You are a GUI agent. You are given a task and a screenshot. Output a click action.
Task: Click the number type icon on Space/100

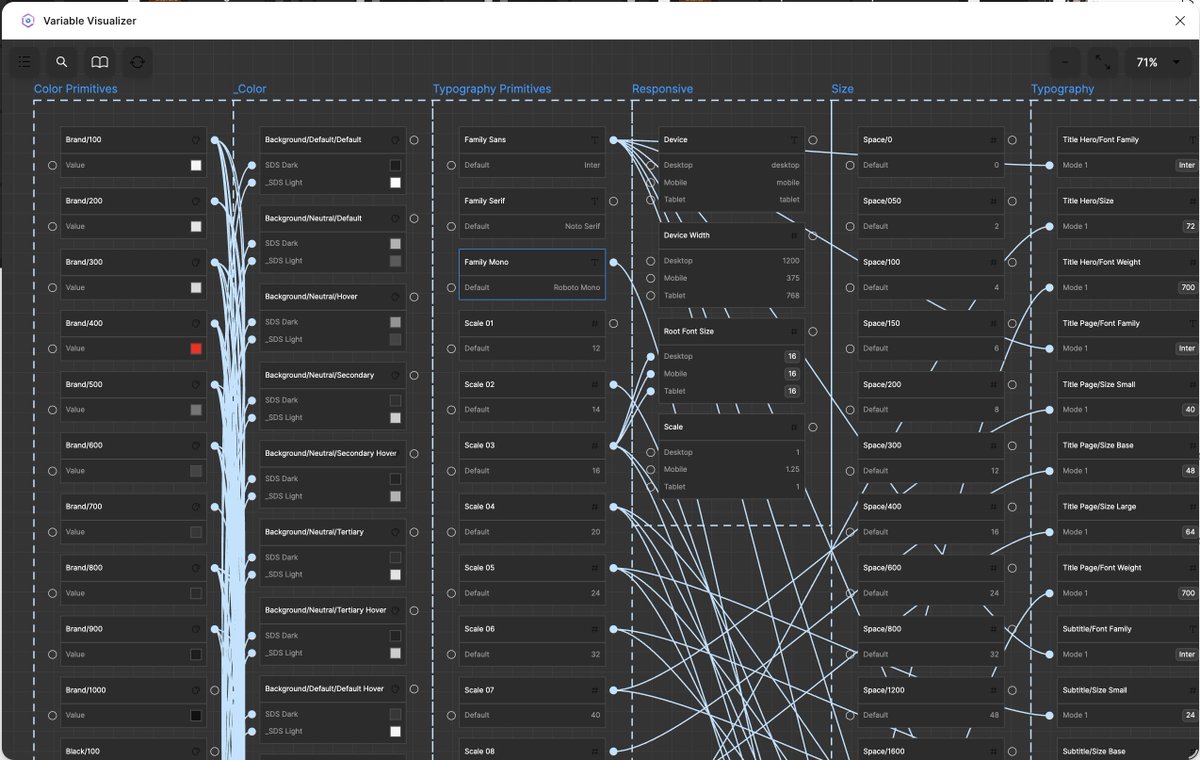pos(993,262)
